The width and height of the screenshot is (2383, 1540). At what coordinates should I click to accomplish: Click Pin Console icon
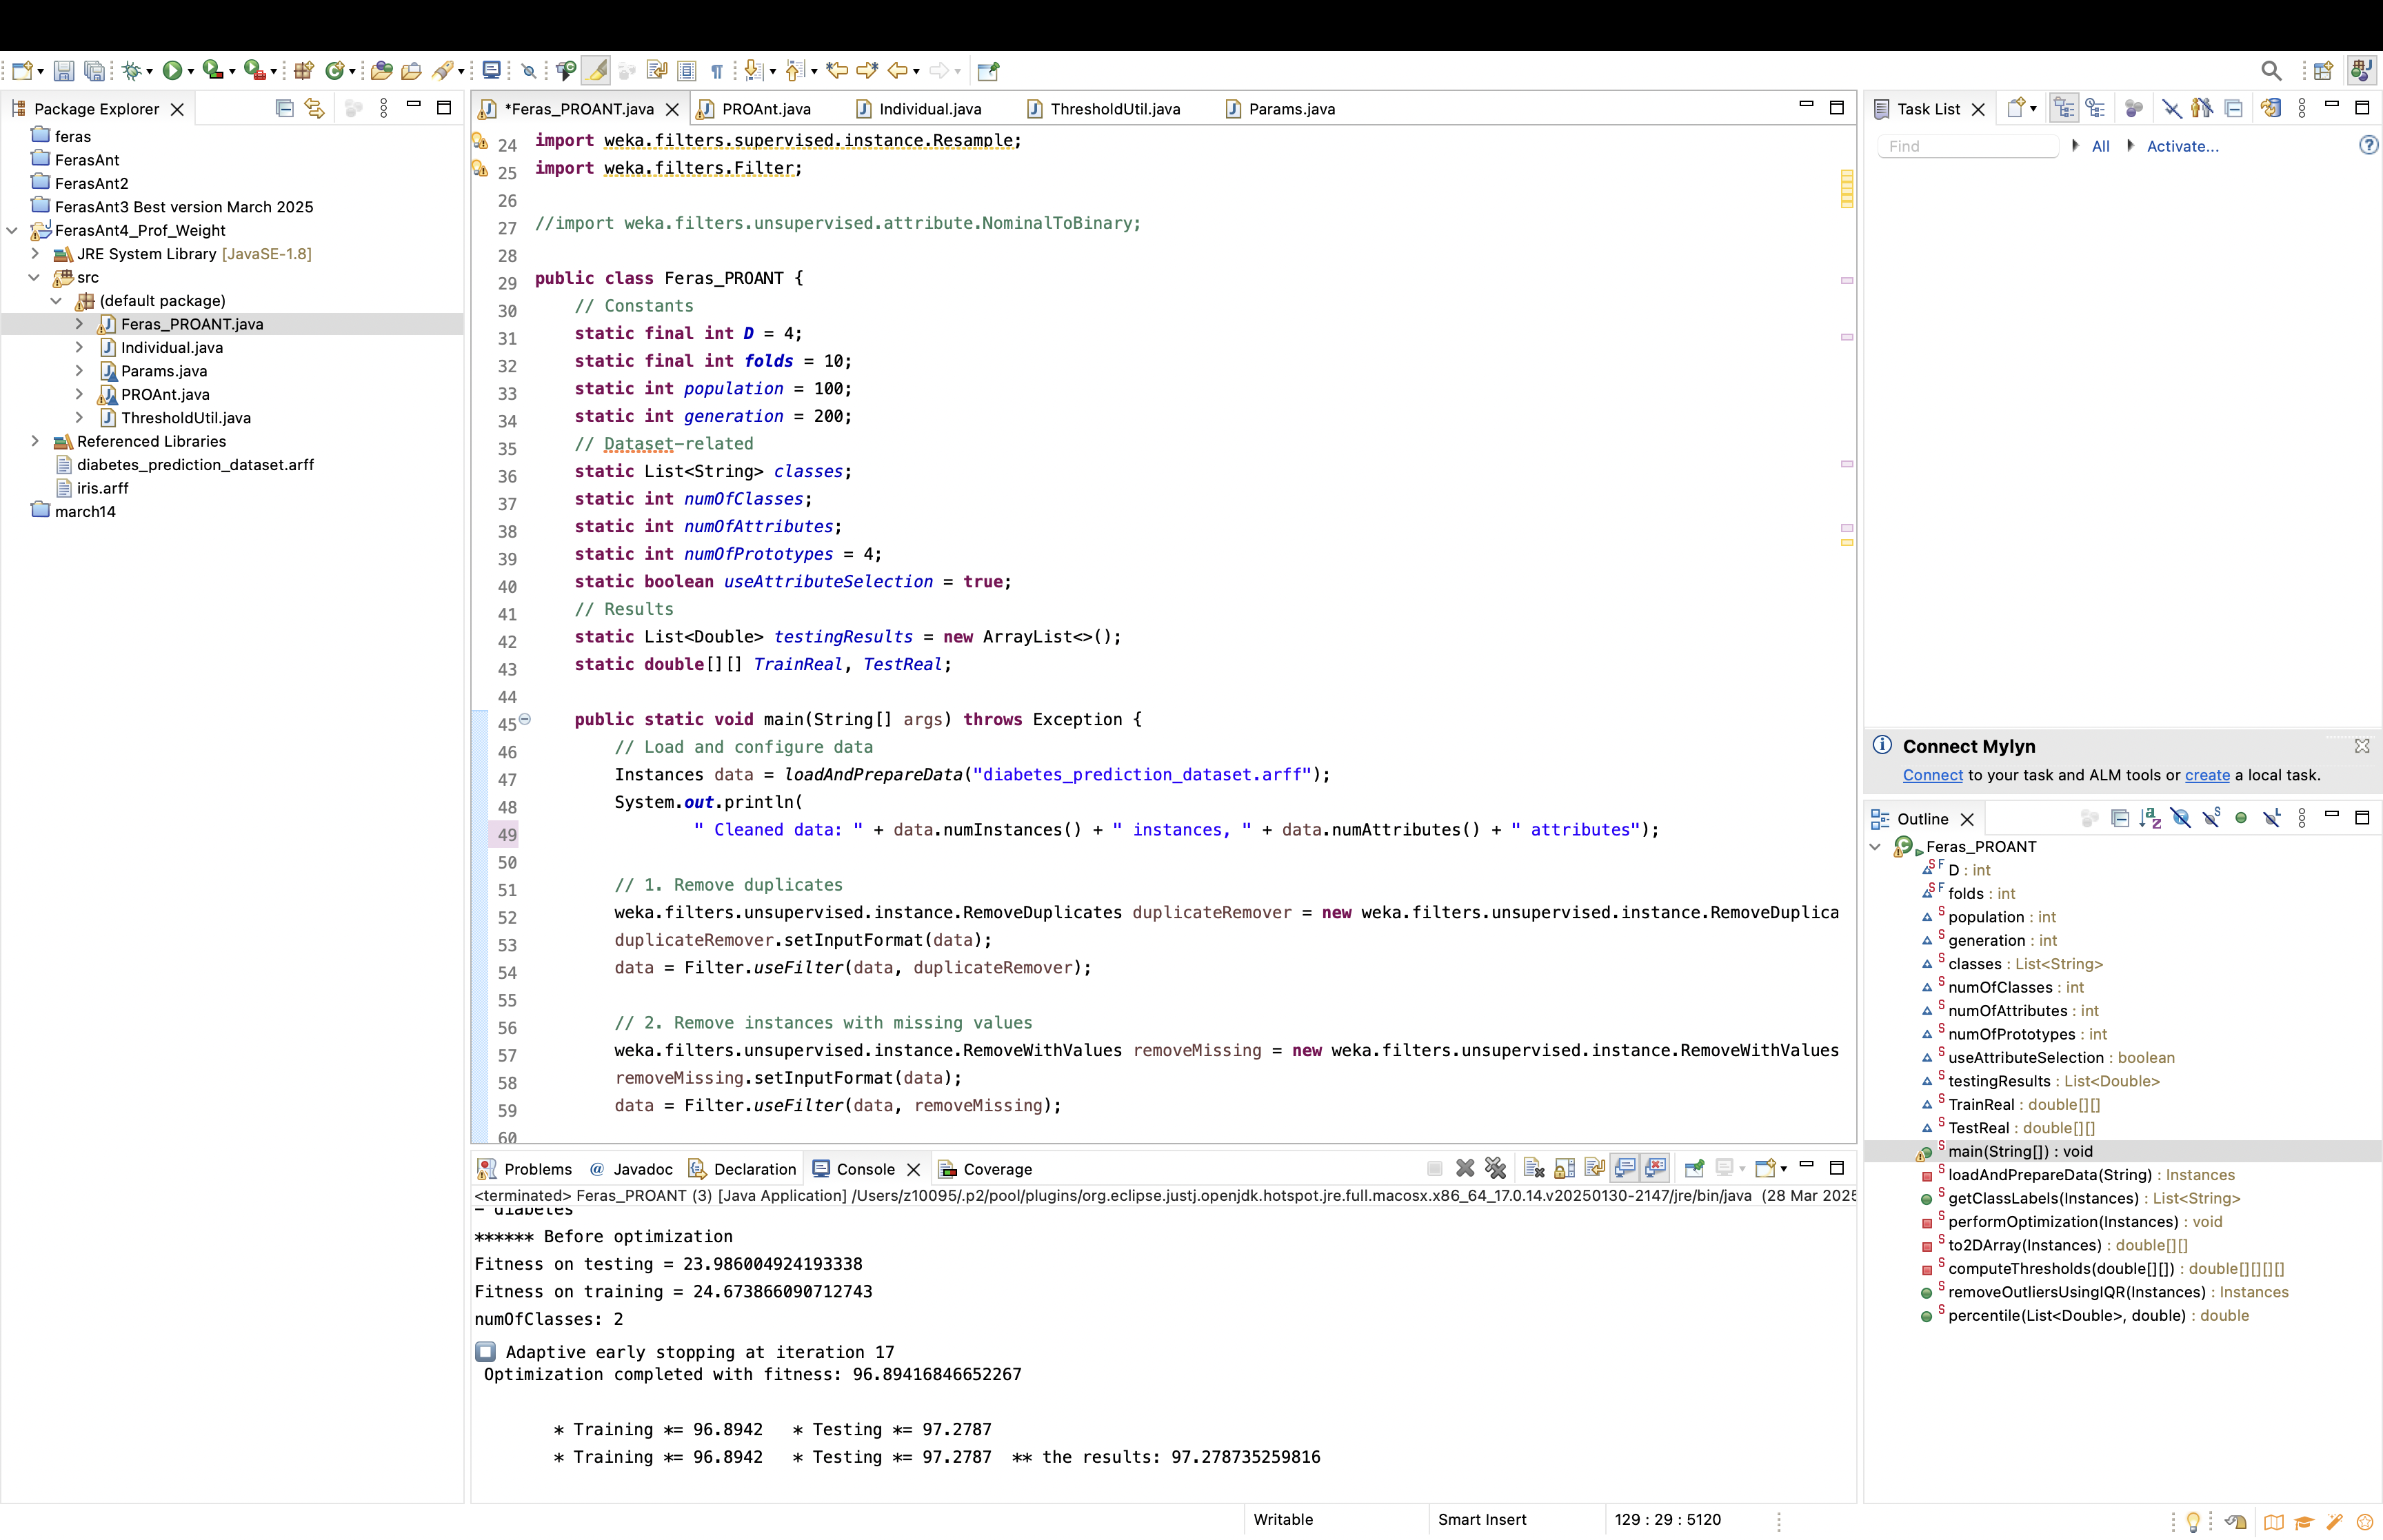coord(1694,1168)
